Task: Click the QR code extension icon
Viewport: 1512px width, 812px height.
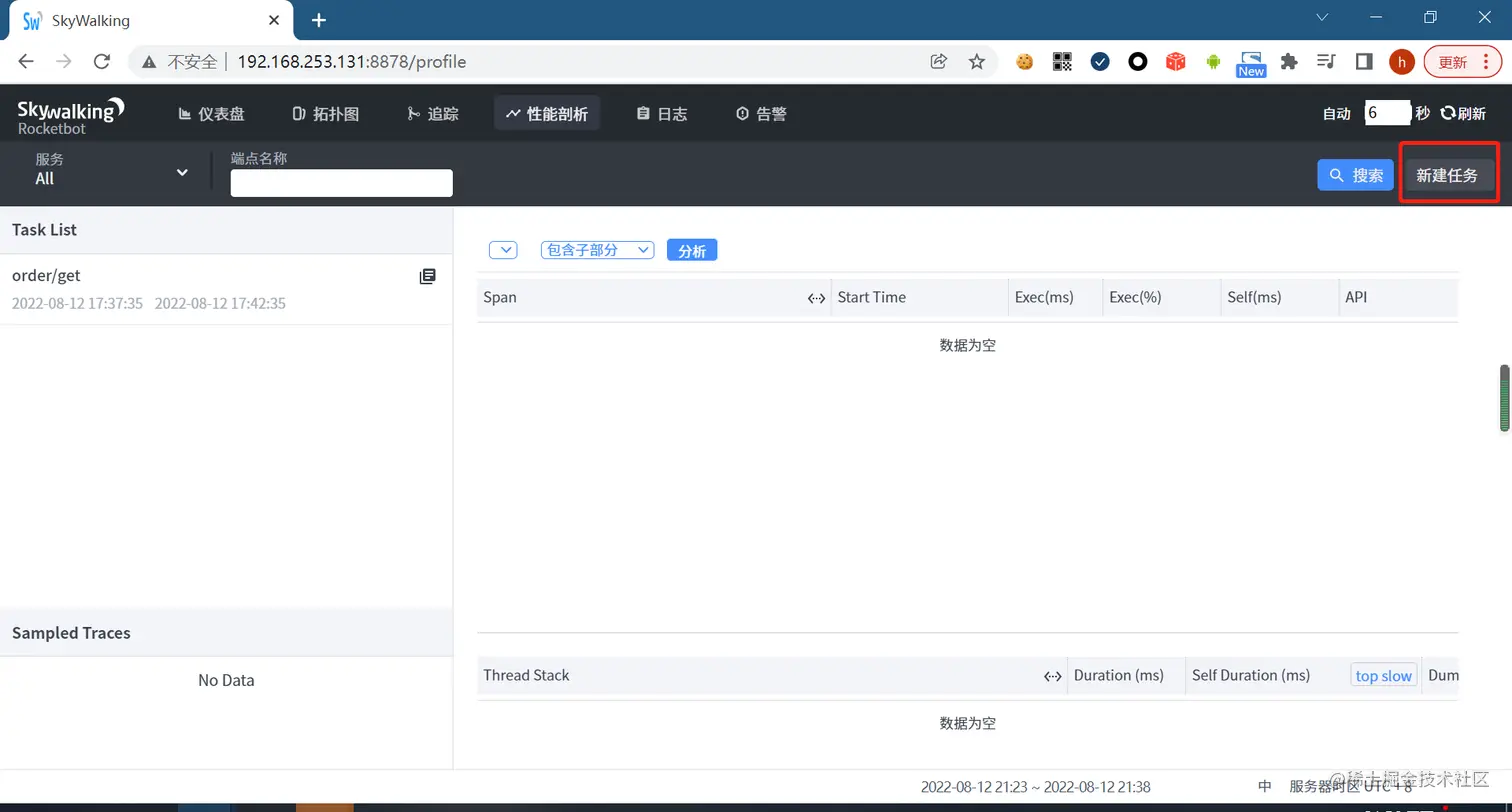Action: [x=1062, y=62]
